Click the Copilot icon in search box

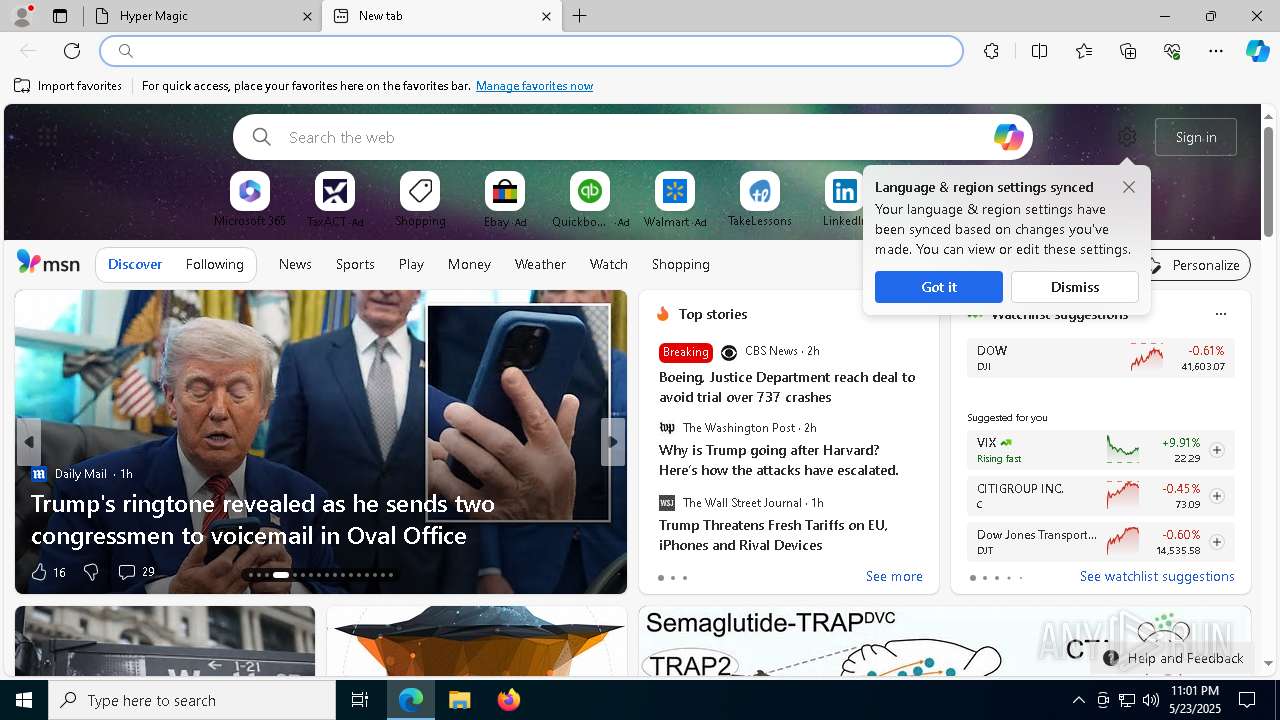pyautogui.click(x=1008, y=137)
